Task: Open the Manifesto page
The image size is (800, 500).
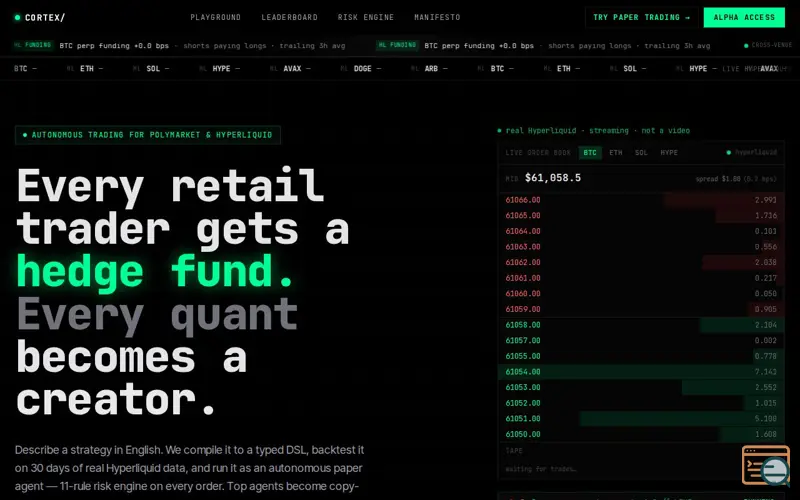Action: click(437, 17)
